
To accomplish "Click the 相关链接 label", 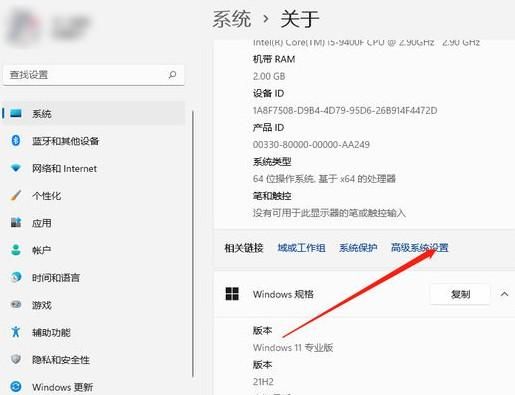I will click(x=244, y=248).
